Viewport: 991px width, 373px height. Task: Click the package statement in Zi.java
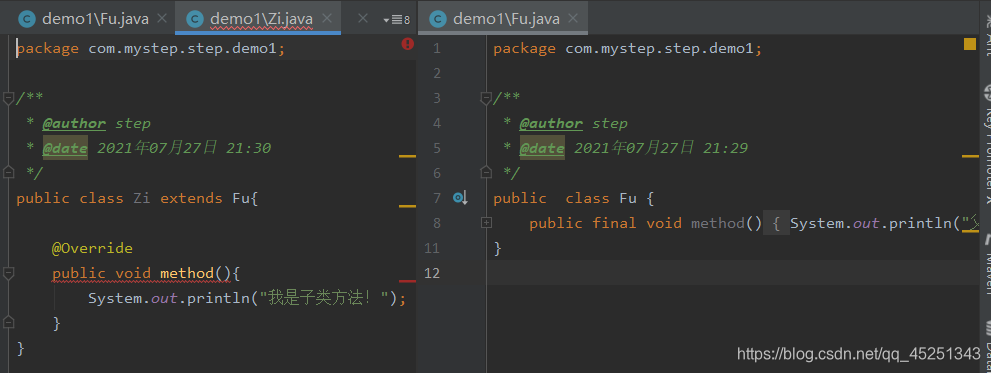[151, 48]
